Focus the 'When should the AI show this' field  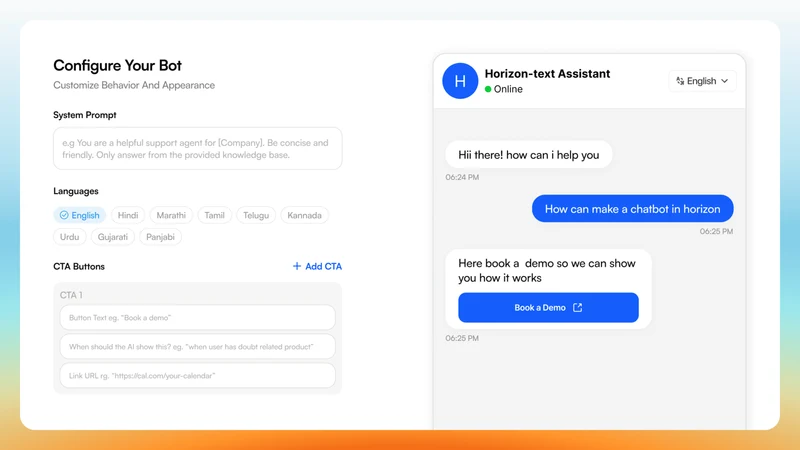pyautogui.click(x=197, y=346)
